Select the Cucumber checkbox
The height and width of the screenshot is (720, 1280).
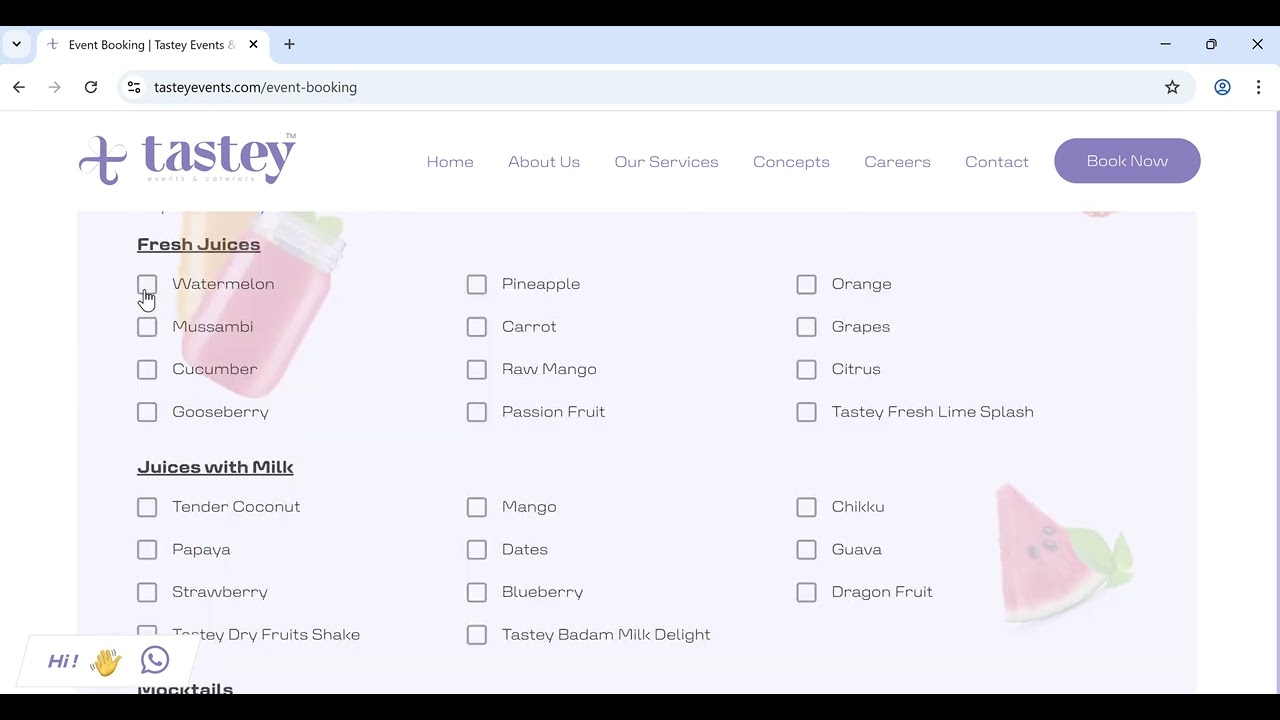click(x=147, y=369)
